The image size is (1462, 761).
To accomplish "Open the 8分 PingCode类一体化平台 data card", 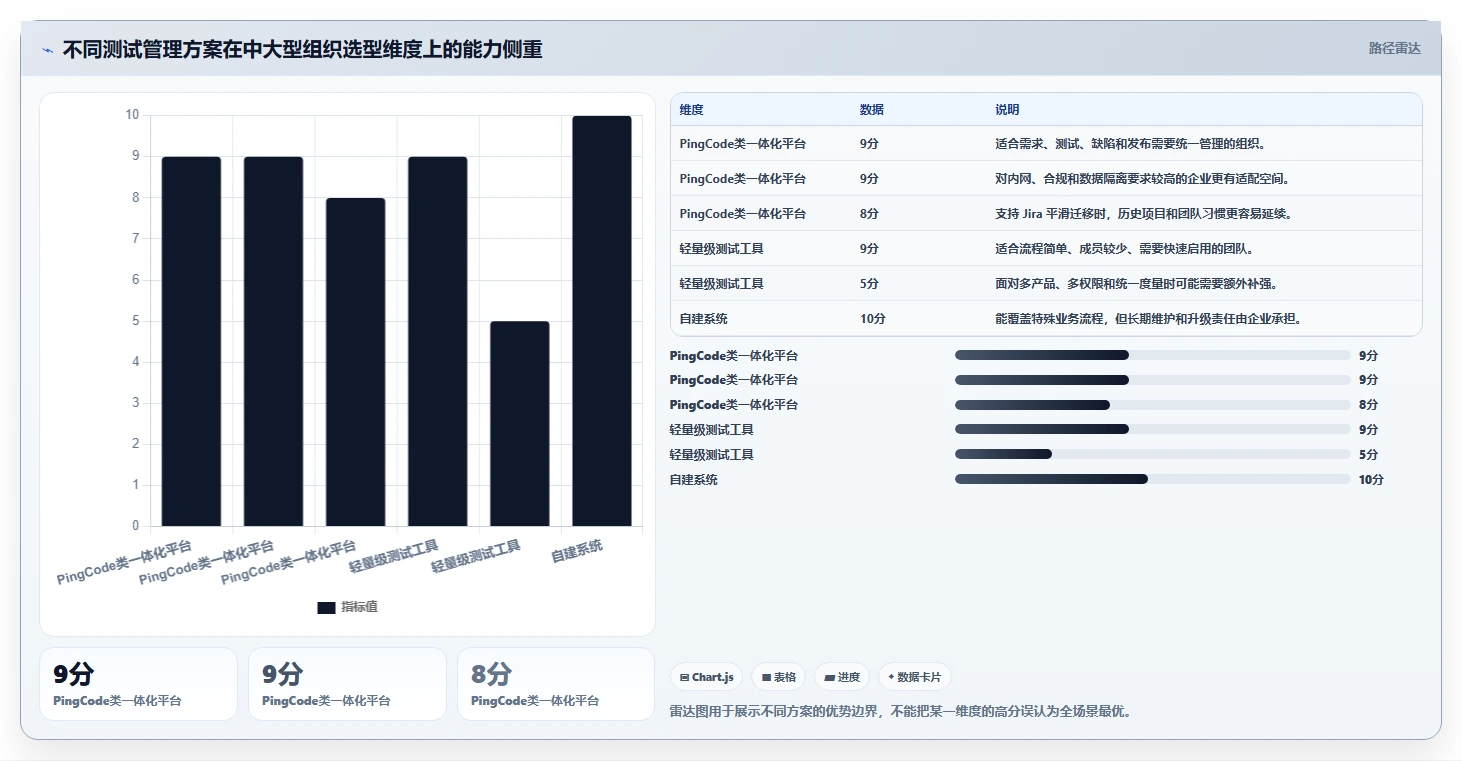I will (555, 684).
